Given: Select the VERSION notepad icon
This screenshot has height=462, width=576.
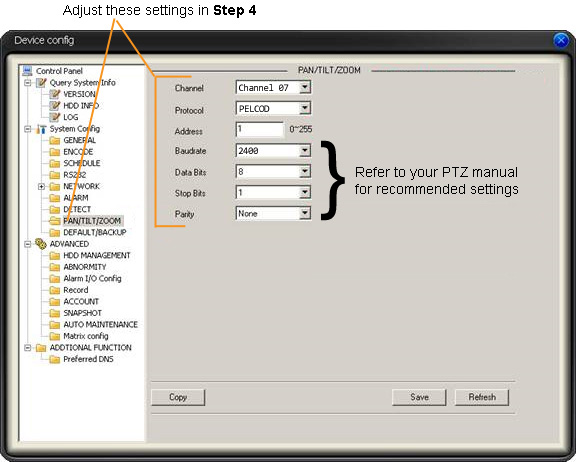Looking at the screenshot, I should [x=55, y=94].
